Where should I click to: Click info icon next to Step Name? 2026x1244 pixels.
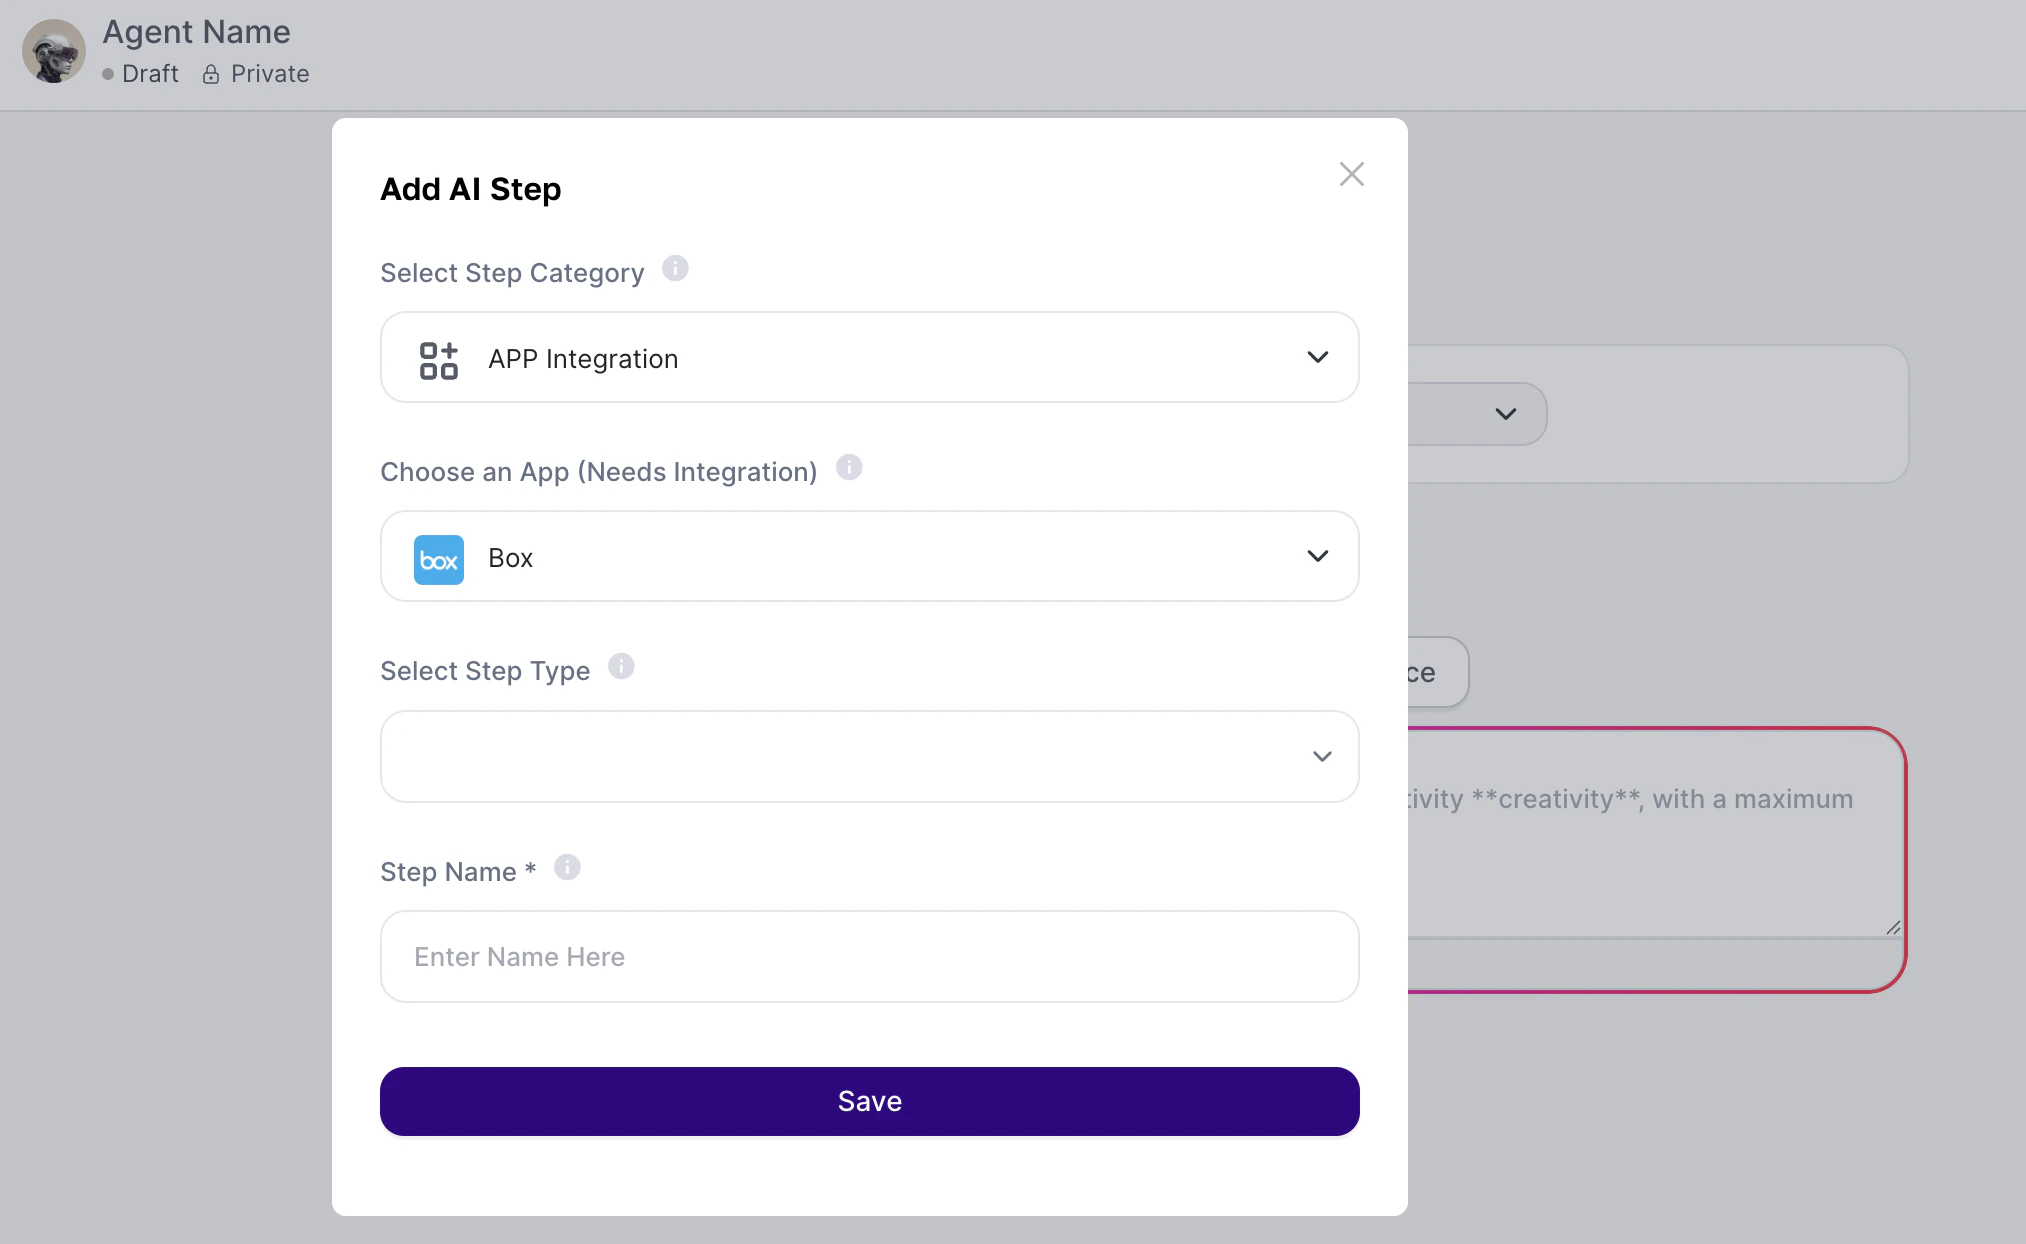(567, 868)
